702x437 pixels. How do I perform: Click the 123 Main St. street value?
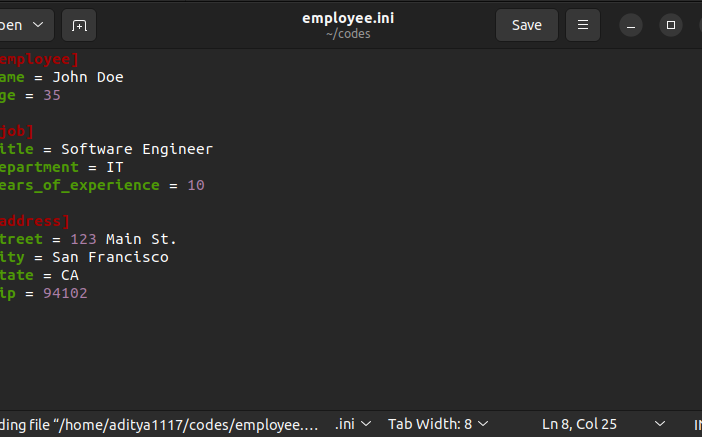124,239
